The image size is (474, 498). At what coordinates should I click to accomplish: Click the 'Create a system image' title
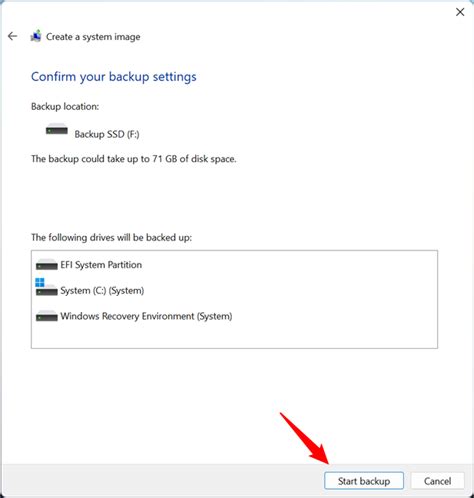coord(93,37)
